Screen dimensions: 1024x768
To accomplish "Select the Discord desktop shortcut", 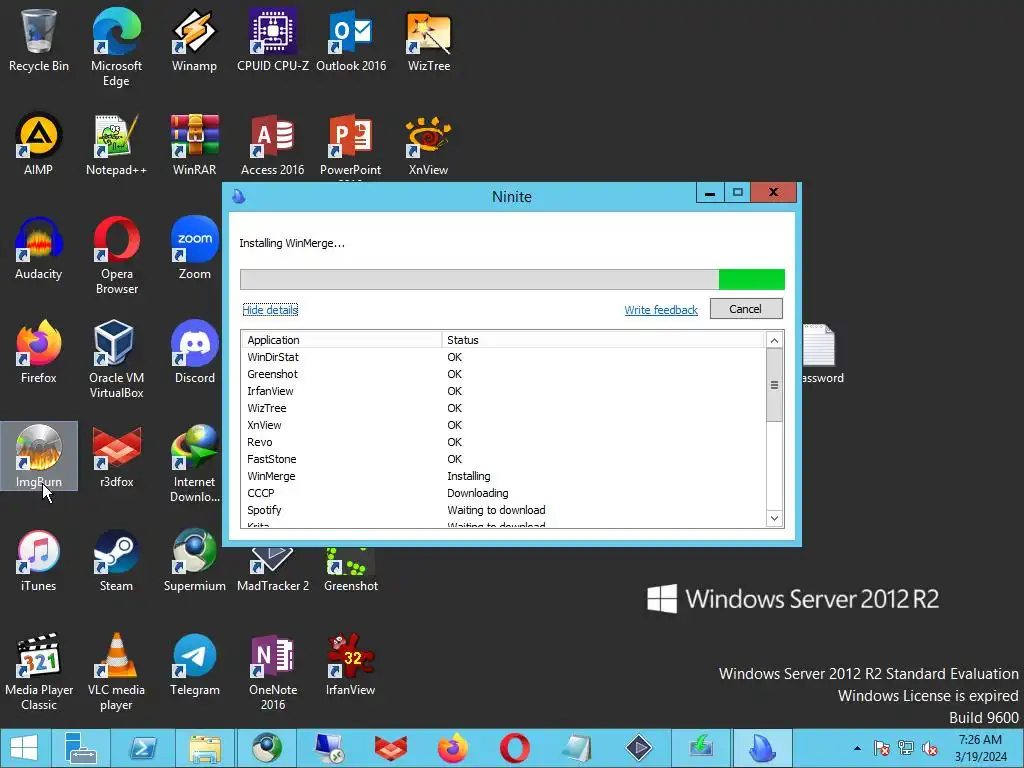I will (195, 352).
